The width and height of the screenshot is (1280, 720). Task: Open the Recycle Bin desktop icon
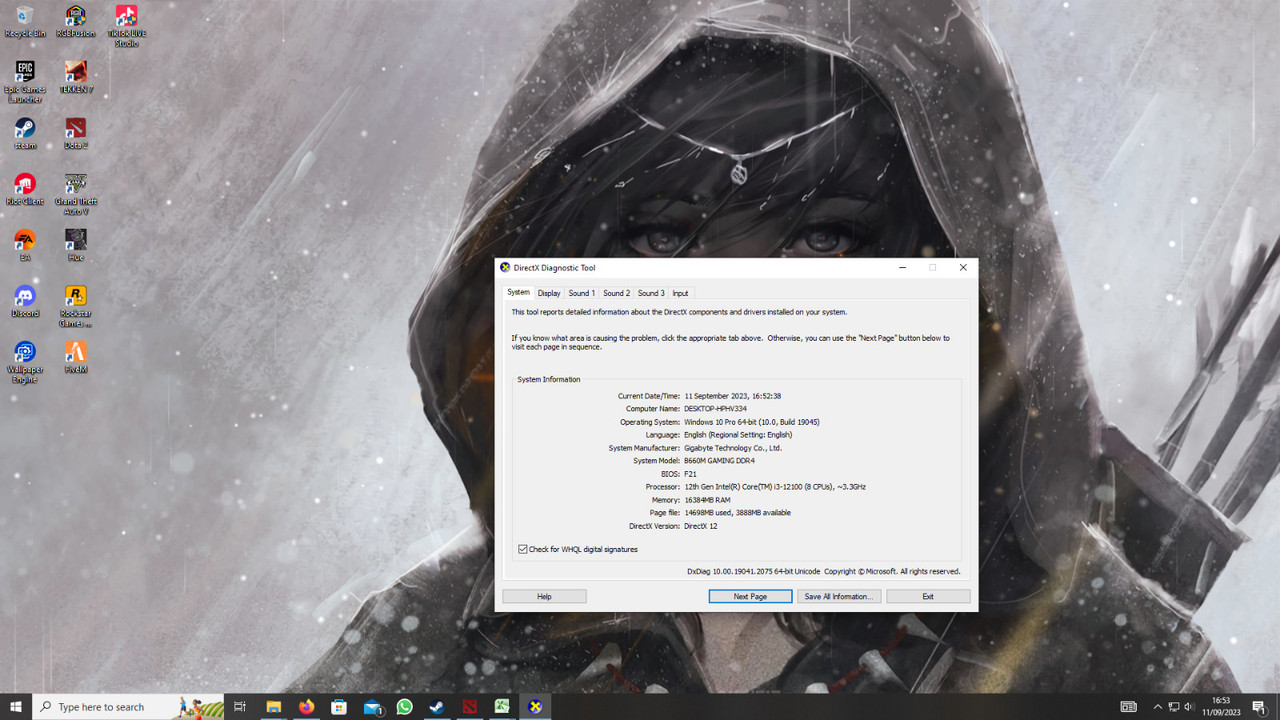(x=25, y=21)
